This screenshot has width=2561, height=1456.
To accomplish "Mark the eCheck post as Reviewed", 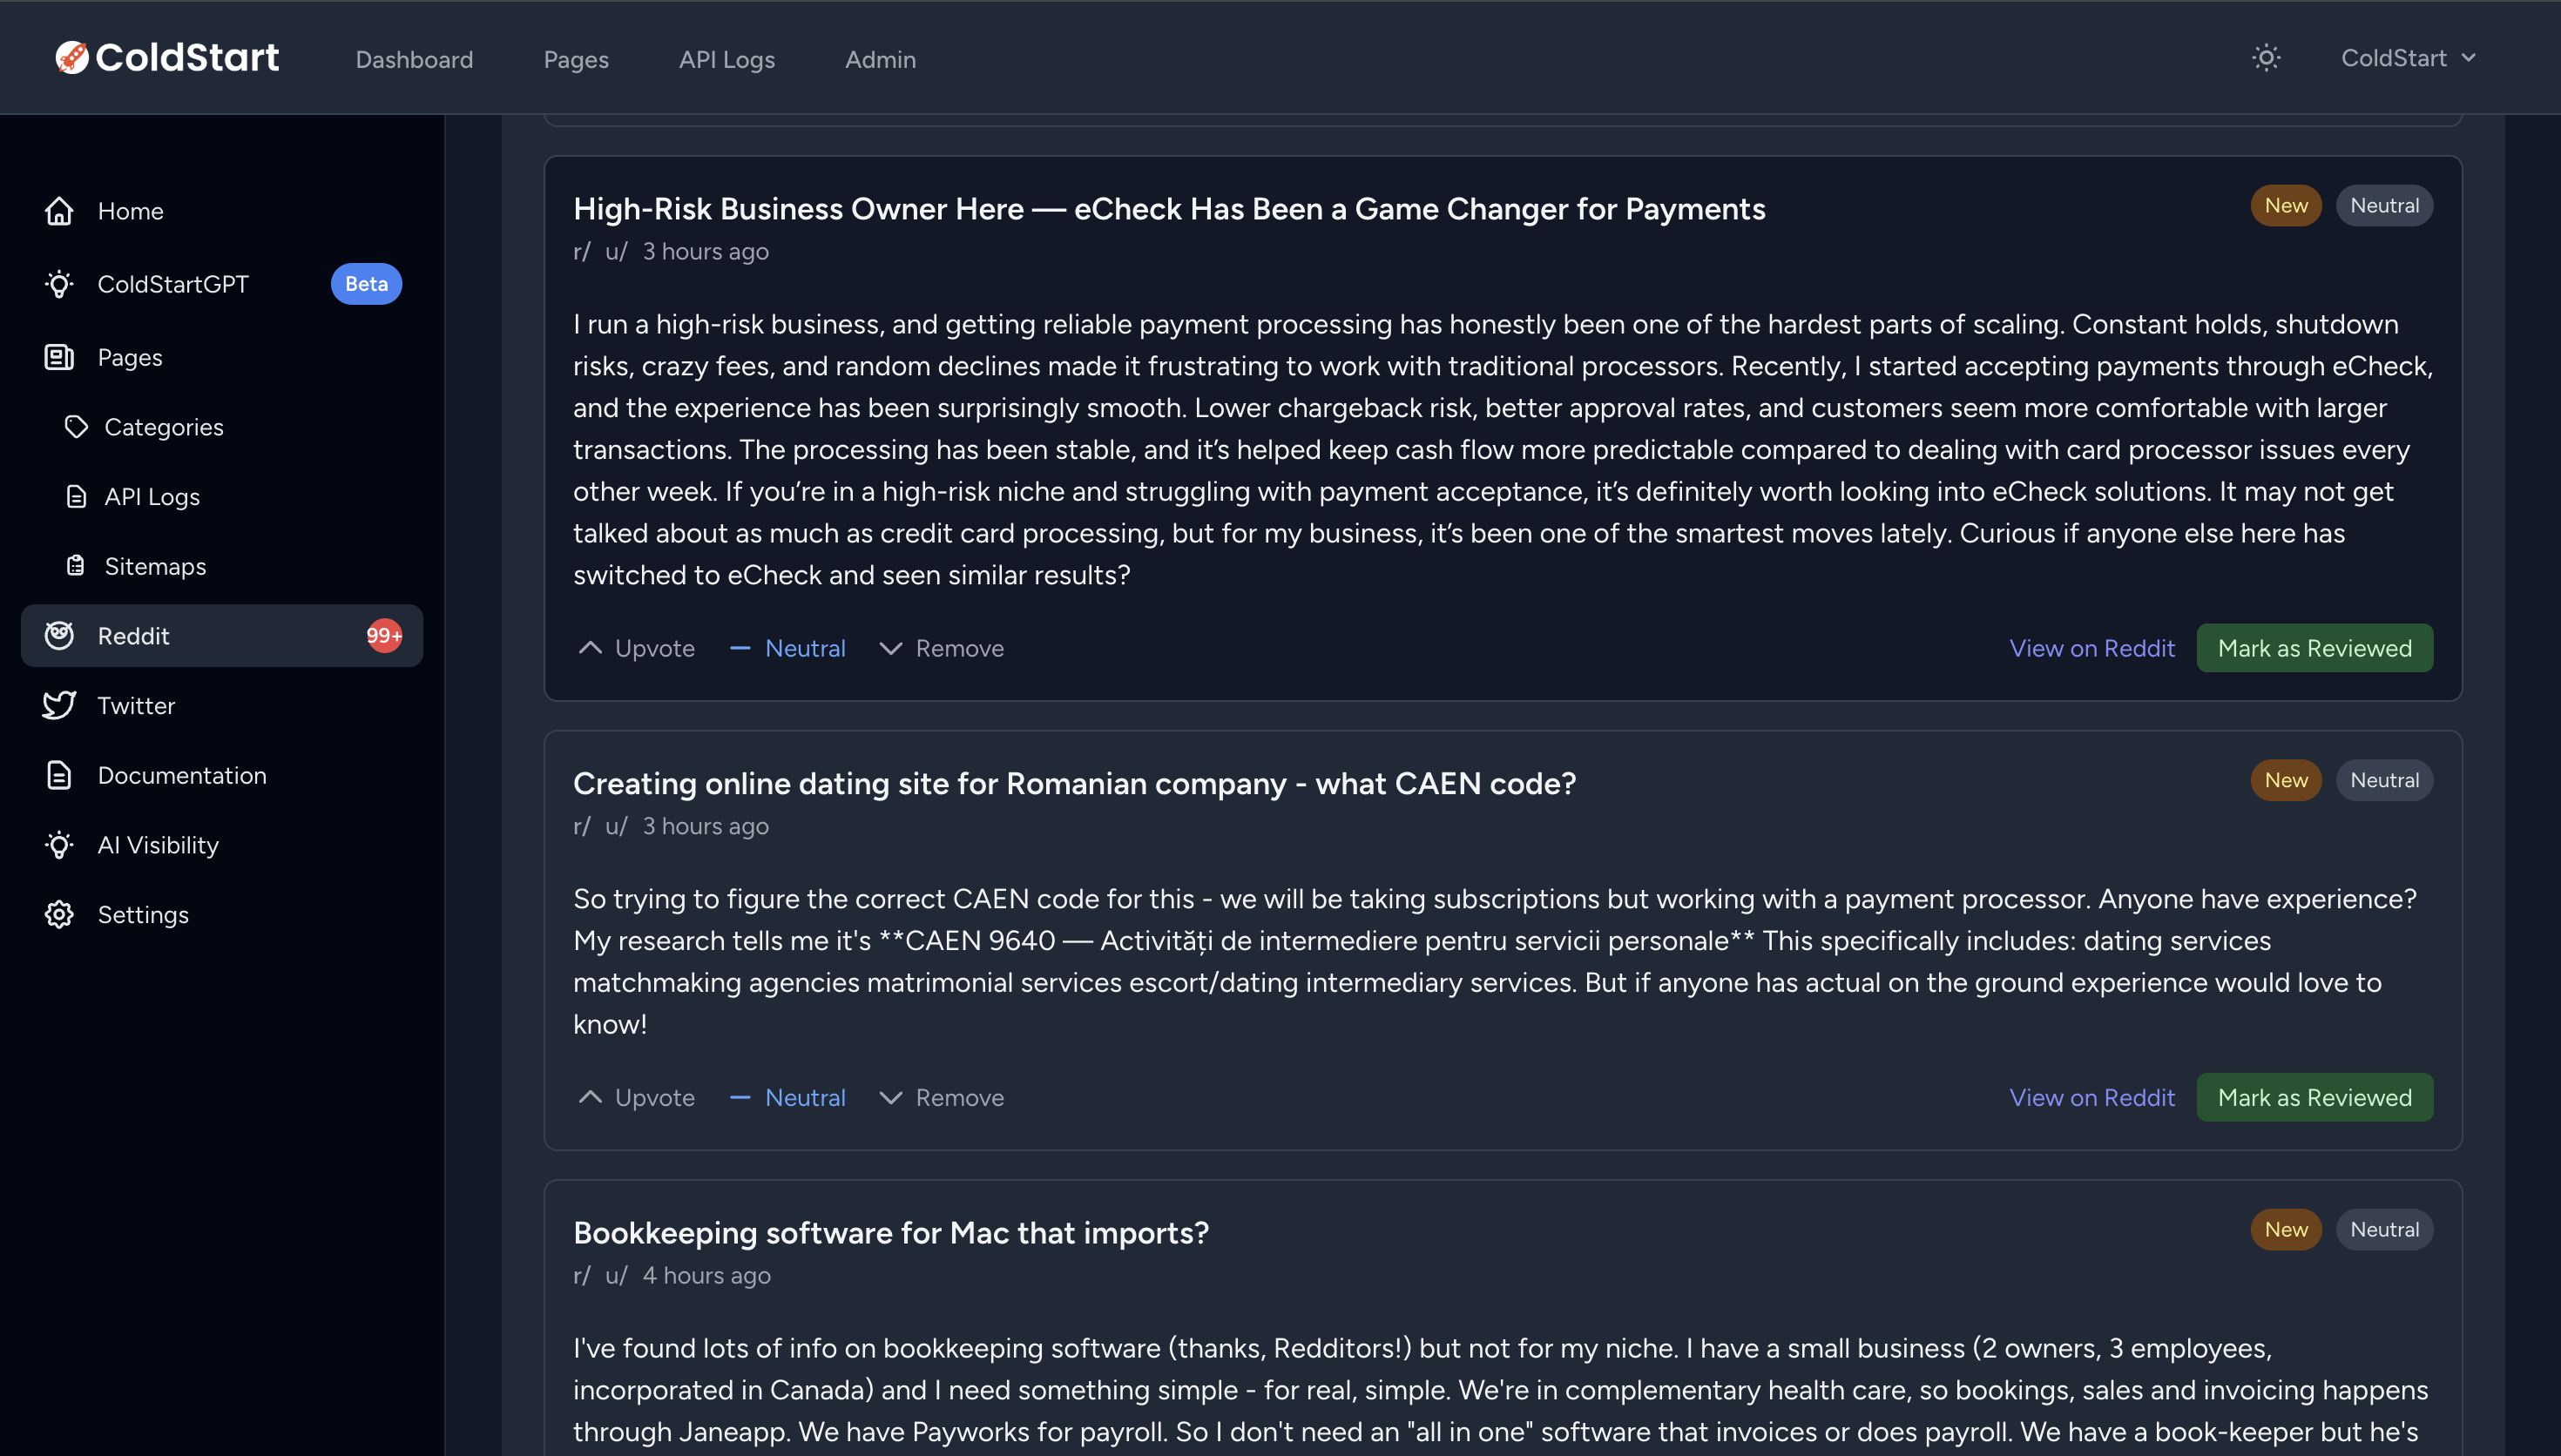I will [2314, 648].
